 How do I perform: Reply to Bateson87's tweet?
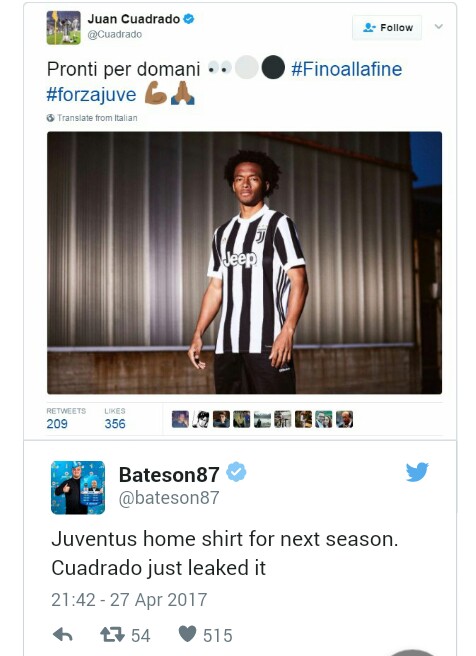63,635
